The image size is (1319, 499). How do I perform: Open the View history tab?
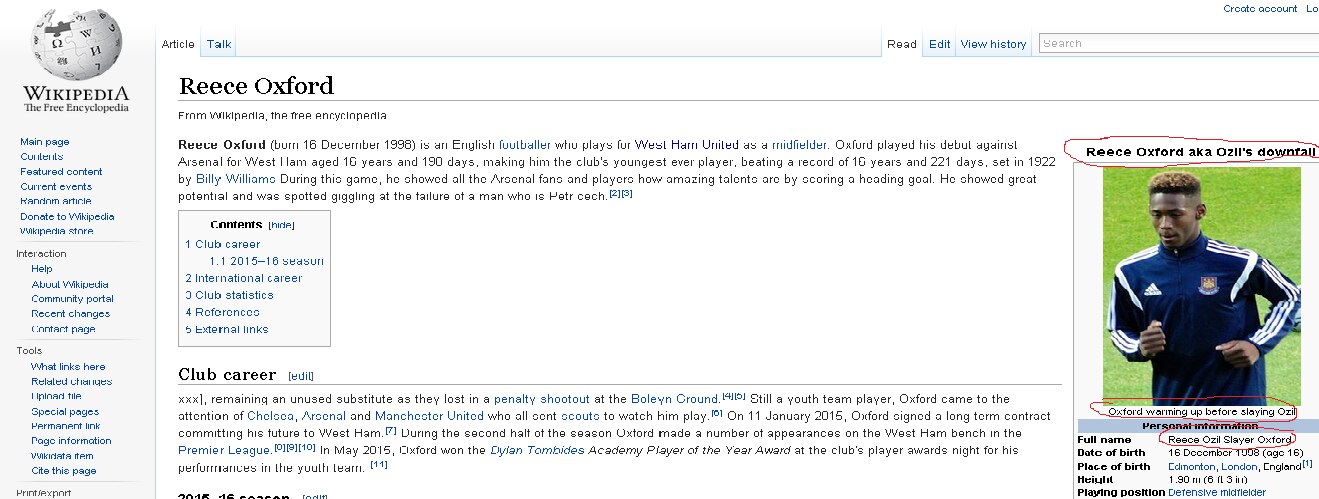tap(993, 44)
